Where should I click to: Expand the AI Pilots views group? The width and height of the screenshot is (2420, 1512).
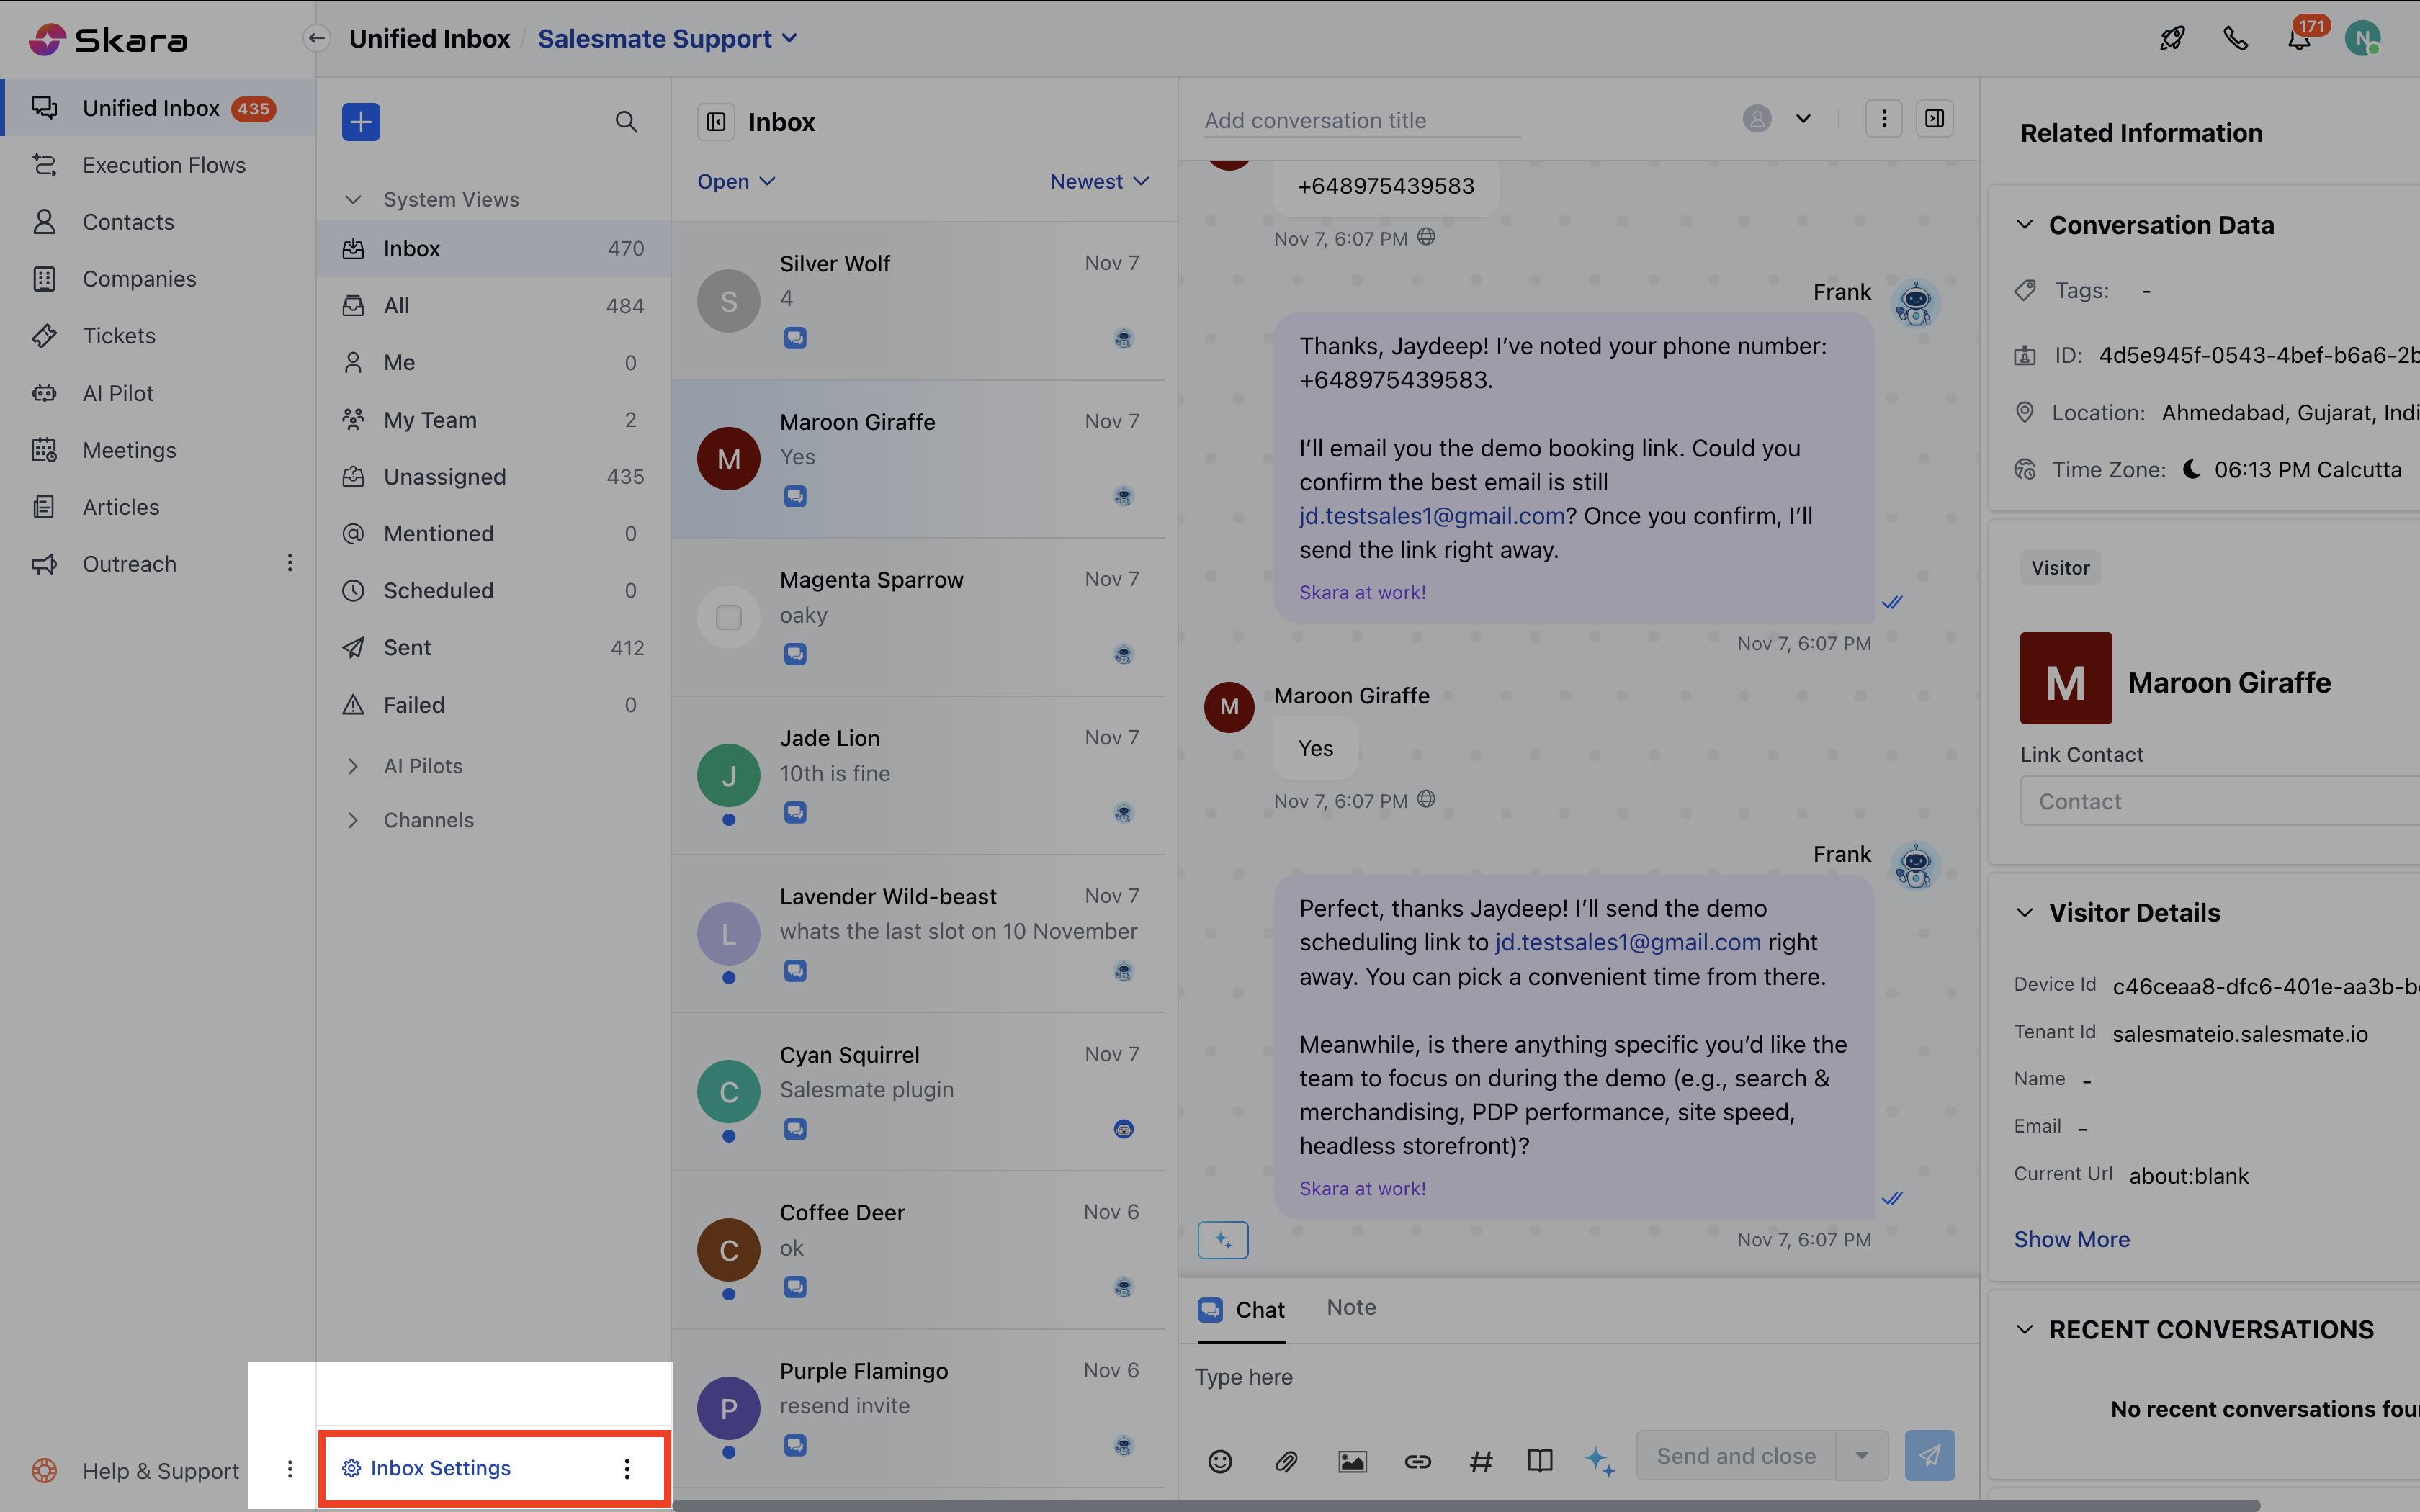pos(422,766)
